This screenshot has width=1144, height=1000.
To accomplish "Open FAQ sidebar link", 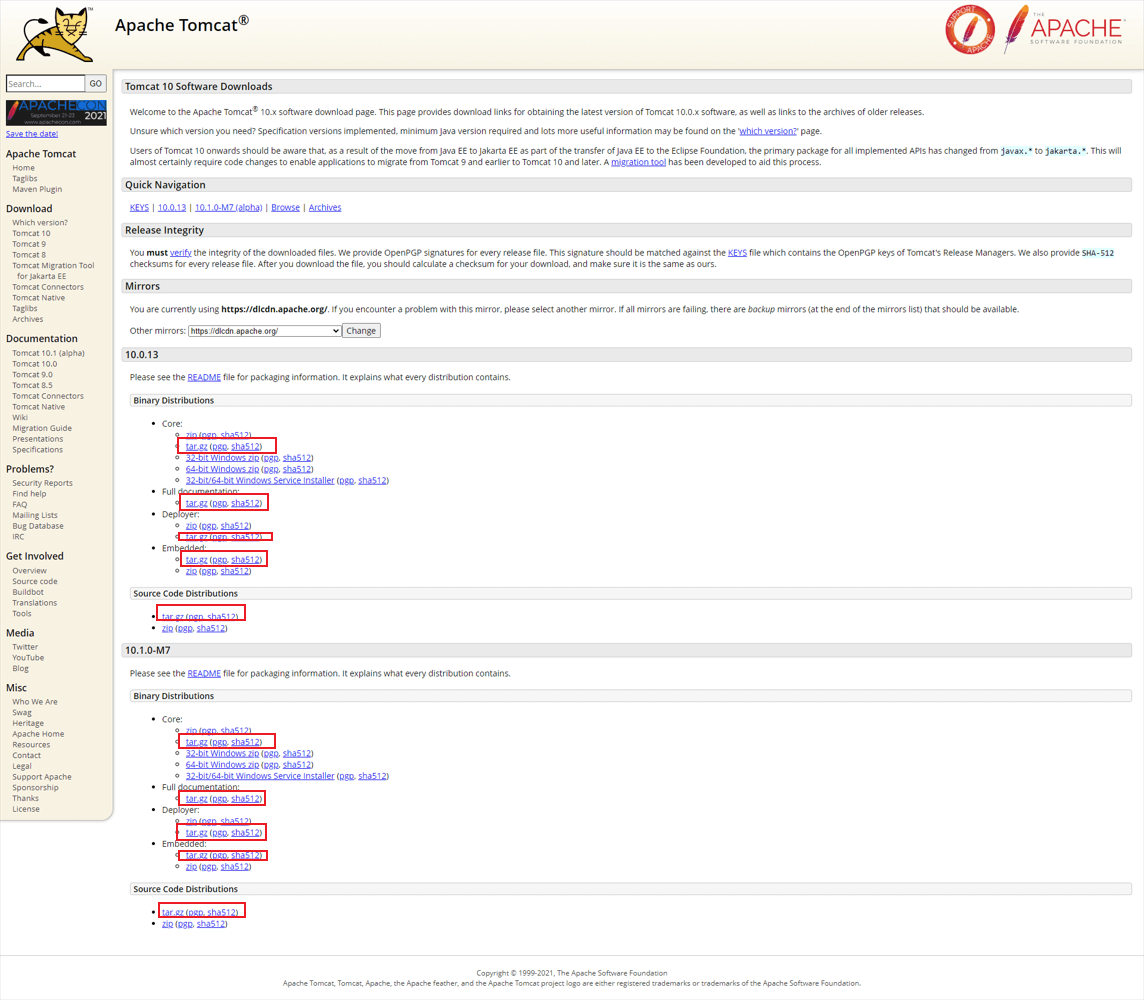I will (x=20, y=504).
